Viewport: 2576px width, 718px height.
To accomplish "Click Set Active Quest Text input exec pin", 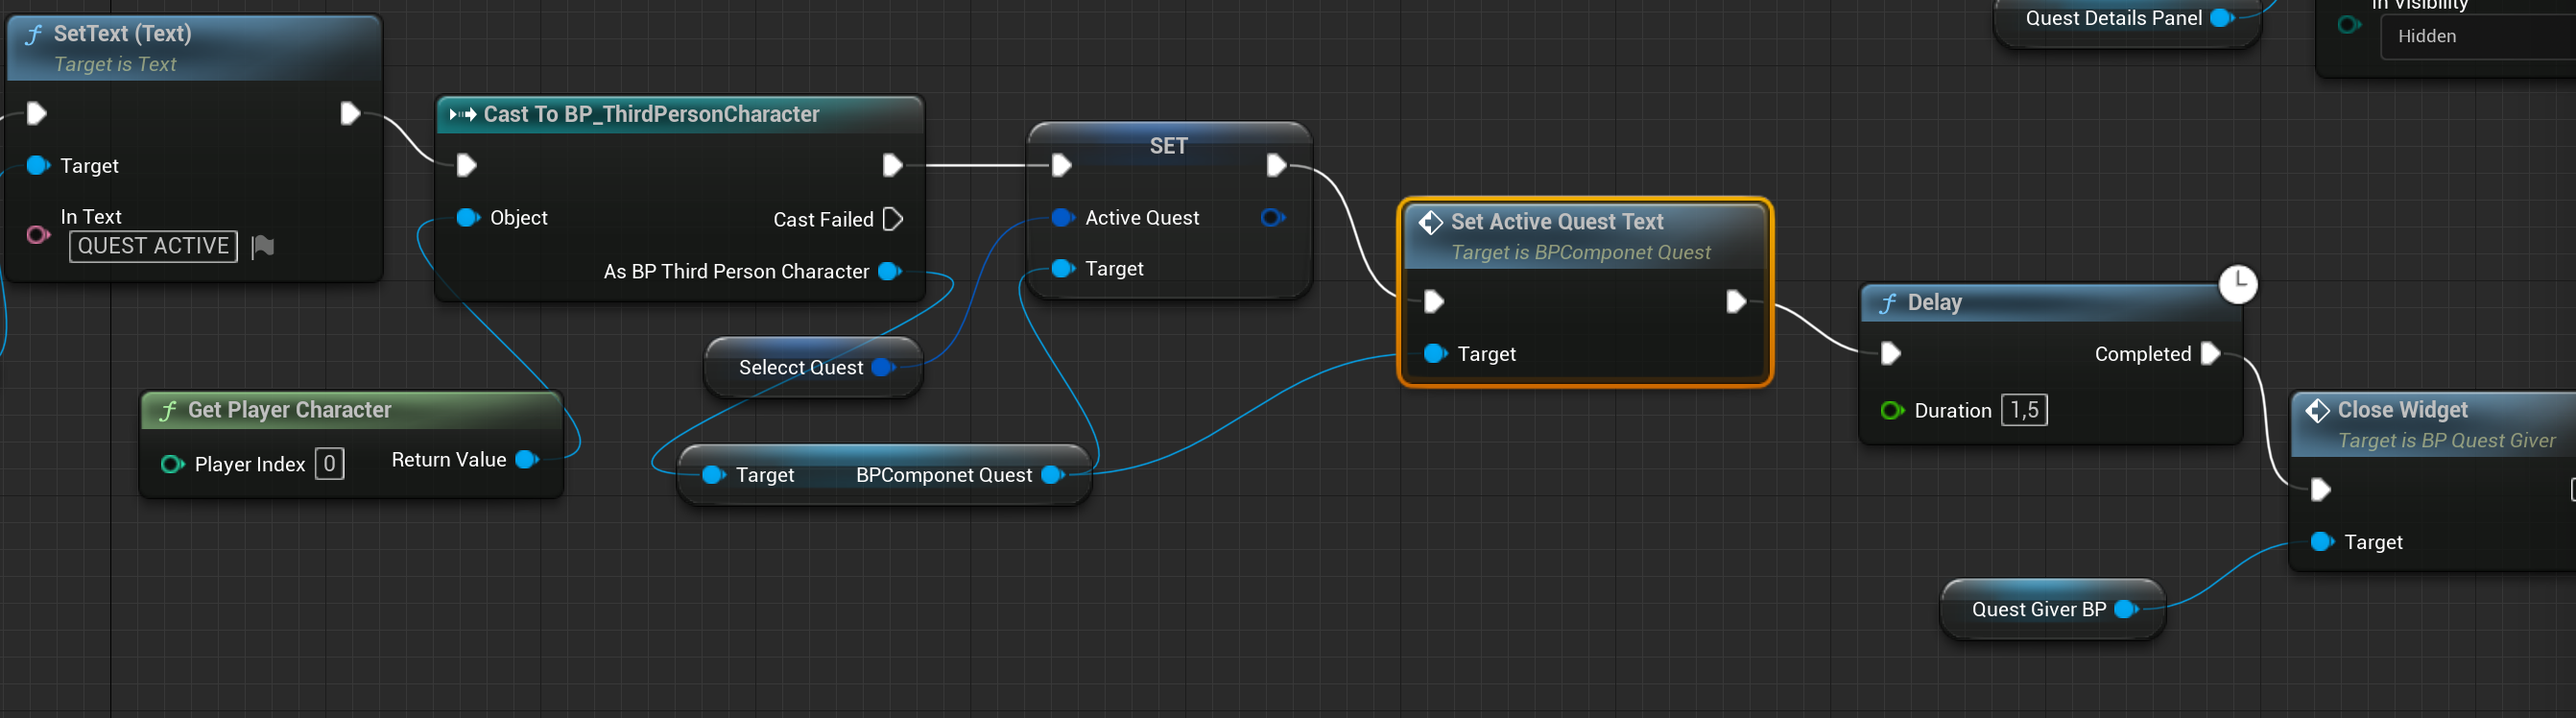I will [x=1434, y=301].
